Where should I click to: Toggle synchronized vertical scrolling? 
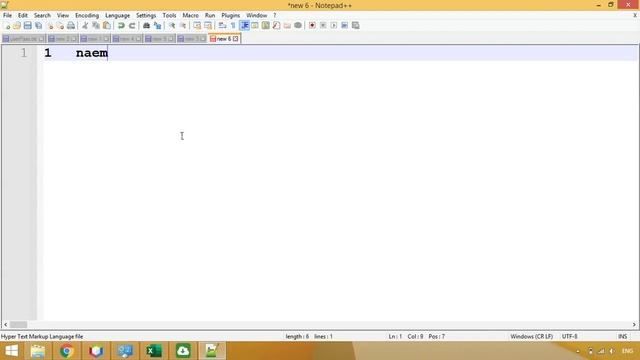(x=197, y=25)
